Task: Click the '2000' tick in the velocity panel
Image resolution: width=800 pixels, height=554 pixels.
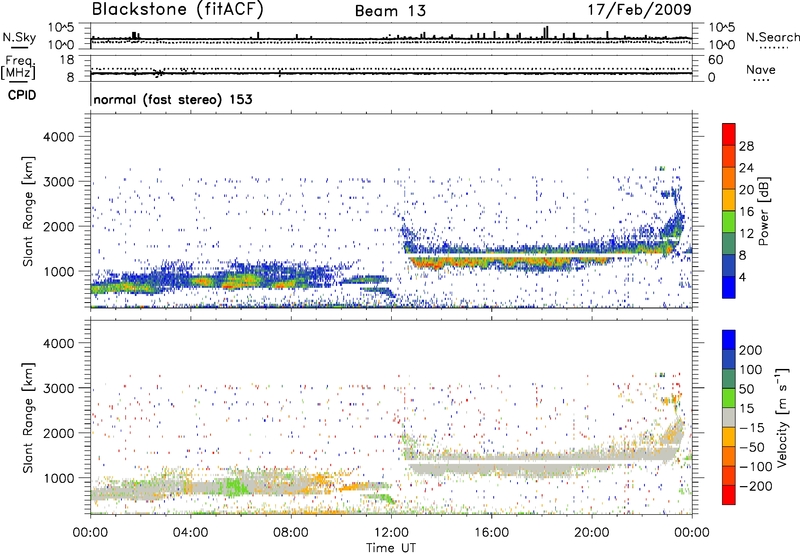Action: tap(59, 433)
